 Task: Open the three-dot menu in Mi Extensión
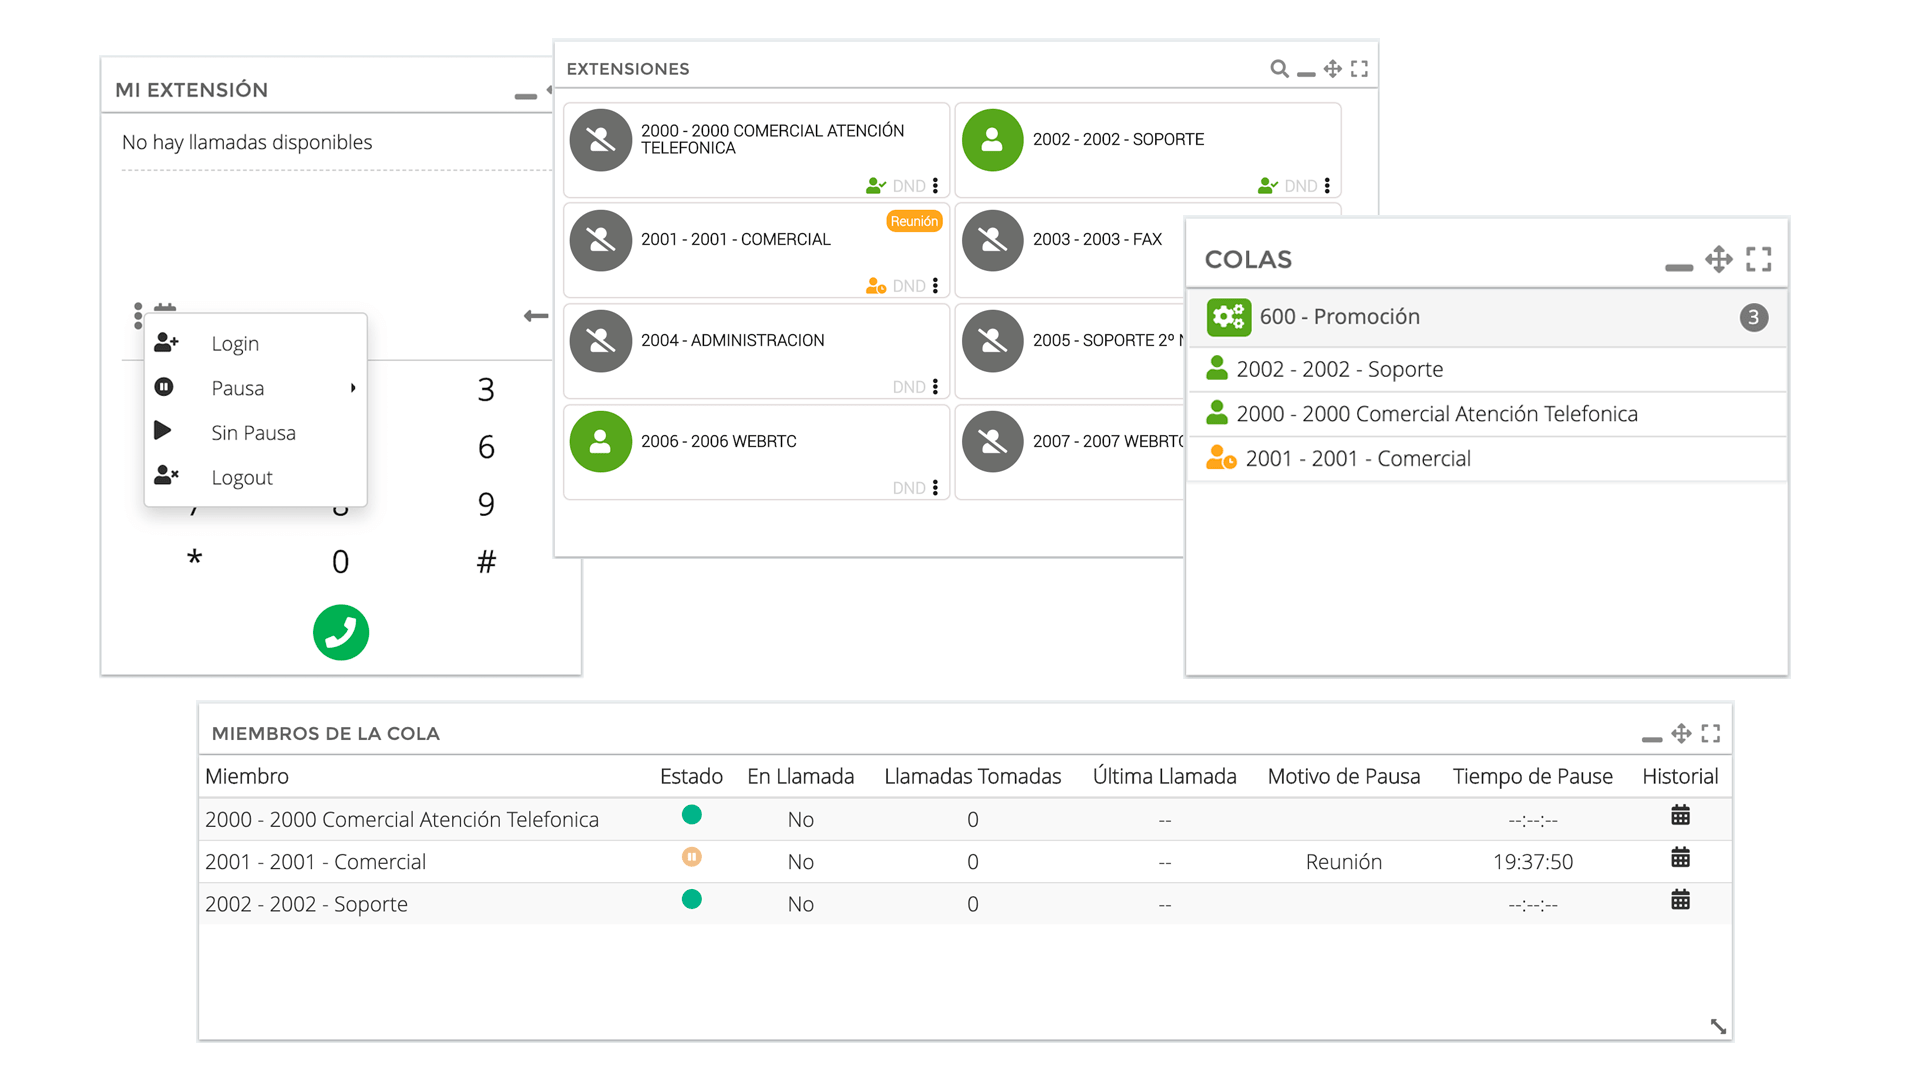click(138, 316)
